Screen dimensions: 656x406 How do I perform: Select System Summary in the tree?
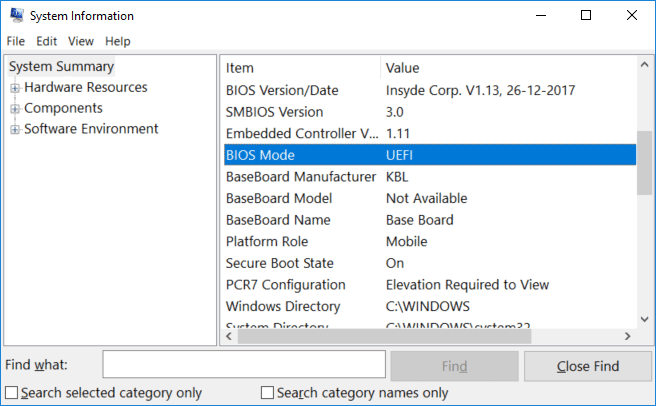(x=61, y=67)
